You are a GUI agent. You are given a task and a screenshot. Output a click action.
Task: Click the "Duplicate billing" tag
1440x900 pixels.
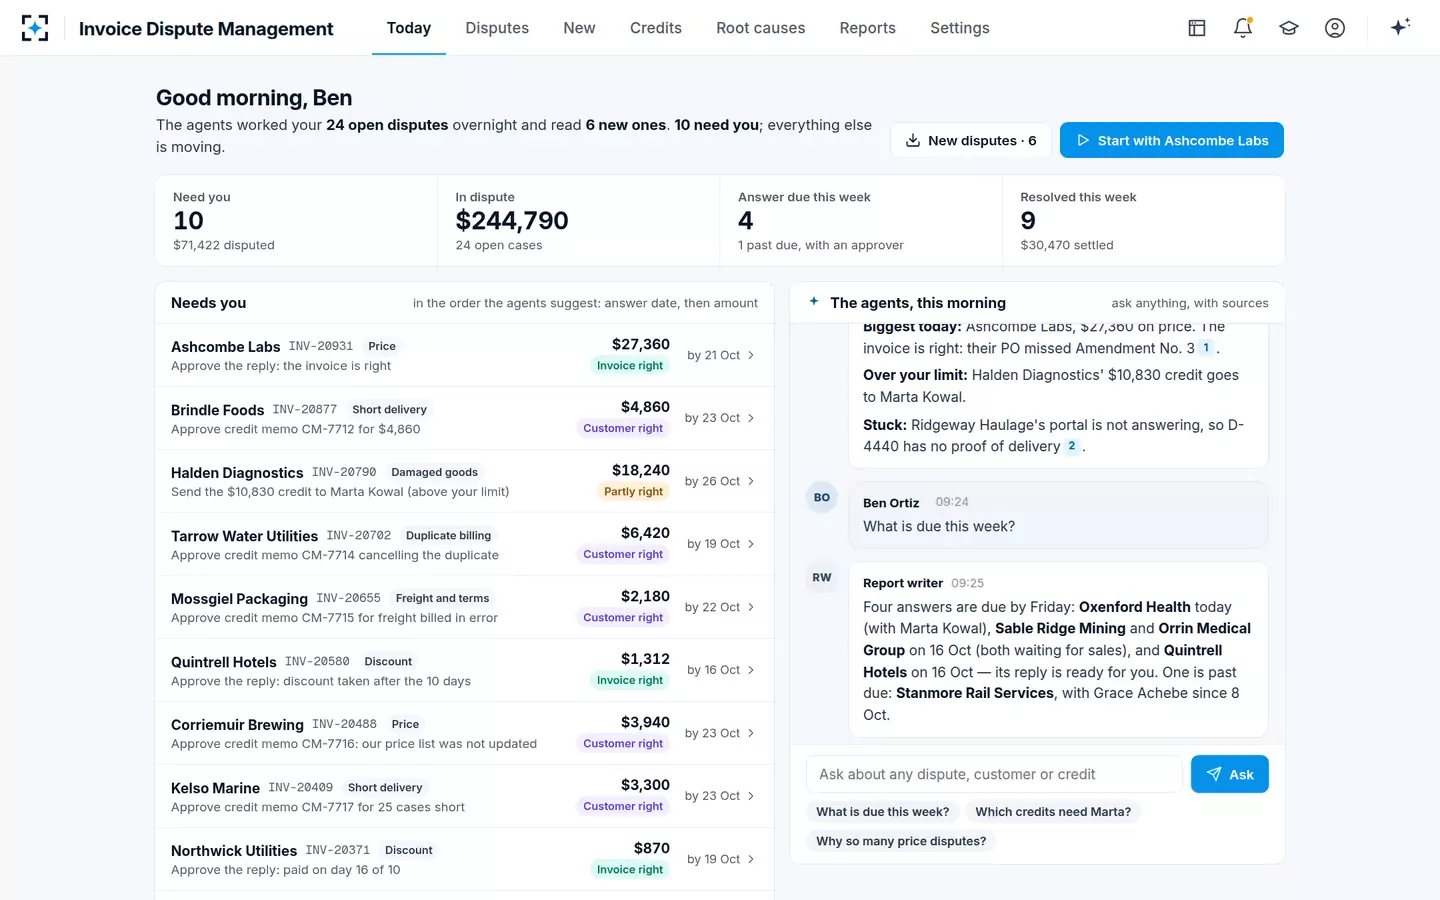[449, 536]
